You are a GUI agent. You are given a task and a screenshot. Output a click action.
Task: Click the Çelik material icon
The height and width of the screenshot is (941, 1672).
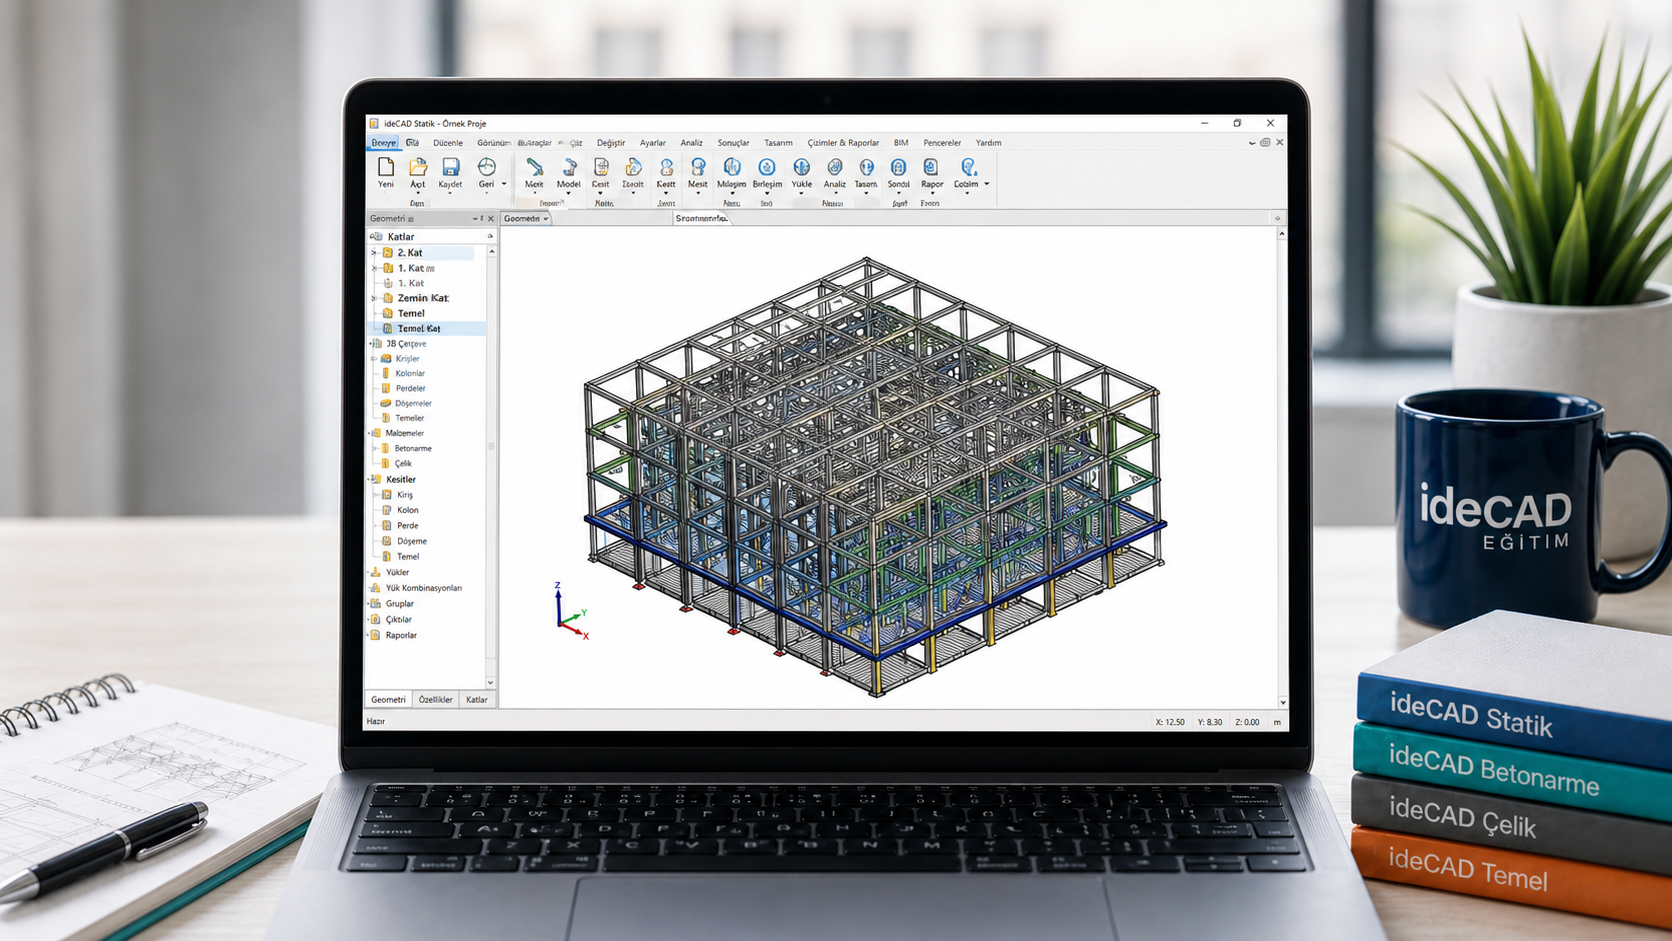click(386, 463)
